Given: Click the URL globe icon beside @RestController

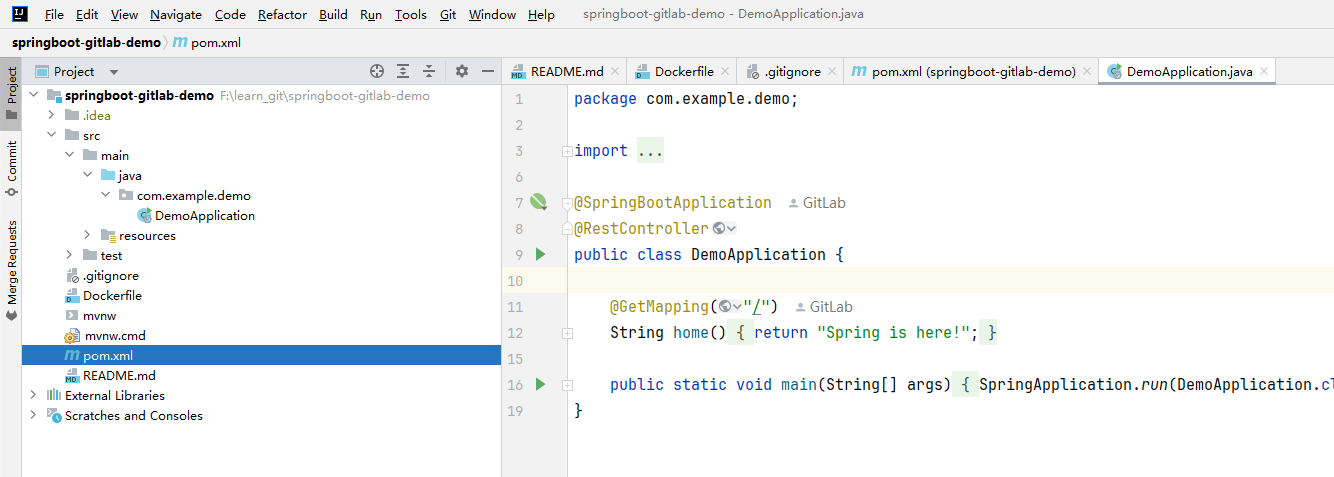Looking at the screenshot, I should (725, 229).
